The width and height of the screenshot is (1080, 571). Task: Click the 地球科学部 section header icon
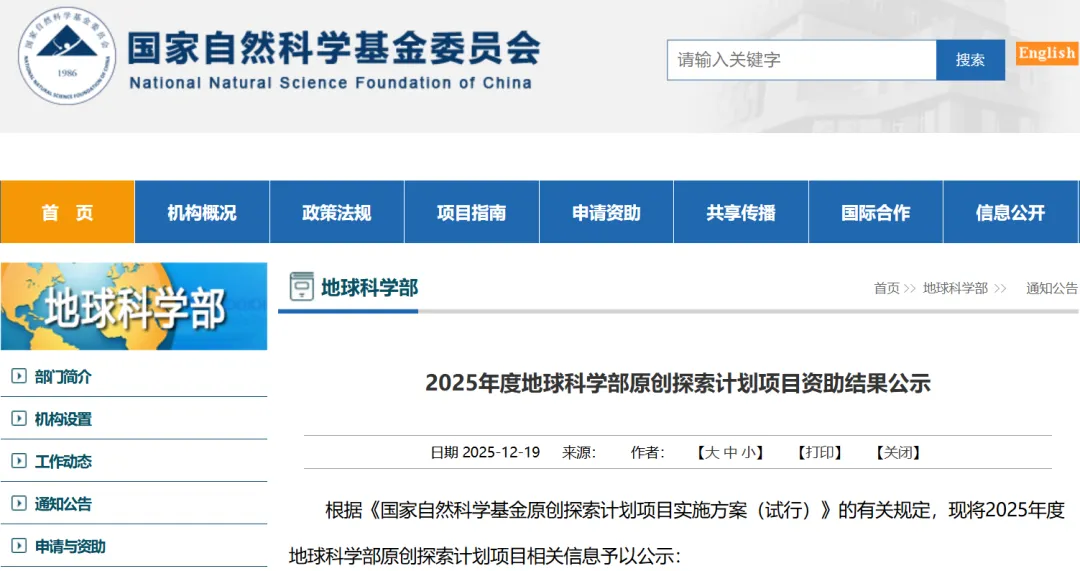coord(301,287)
